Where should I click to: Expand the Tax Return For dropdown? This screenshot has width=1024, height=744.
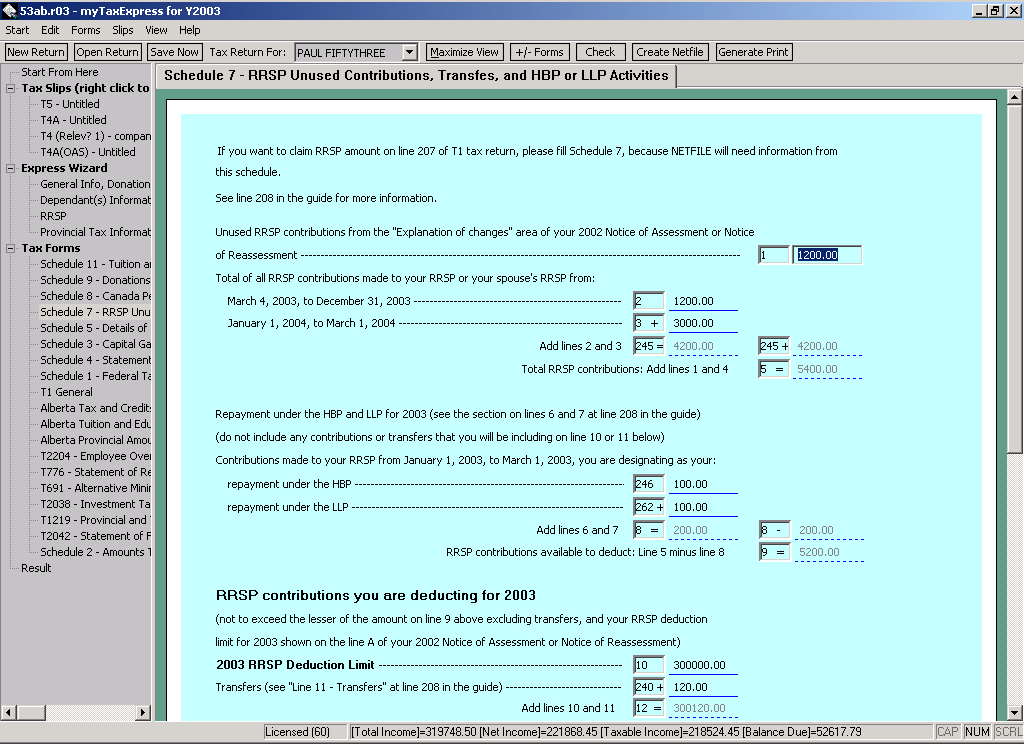409,52
